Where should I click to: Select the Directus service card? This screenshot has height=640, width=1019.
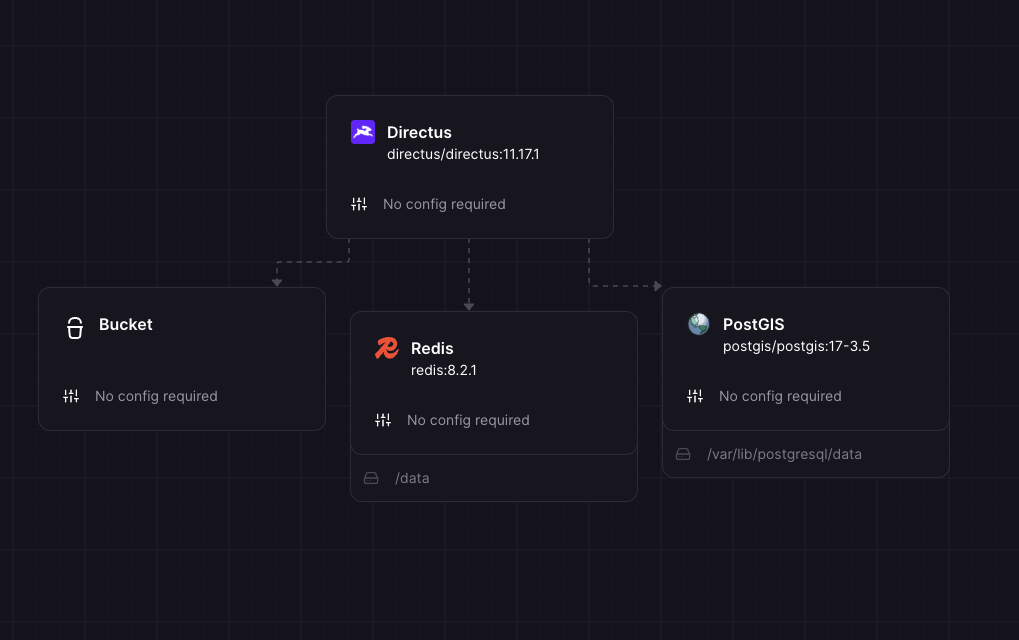(470, 167)
